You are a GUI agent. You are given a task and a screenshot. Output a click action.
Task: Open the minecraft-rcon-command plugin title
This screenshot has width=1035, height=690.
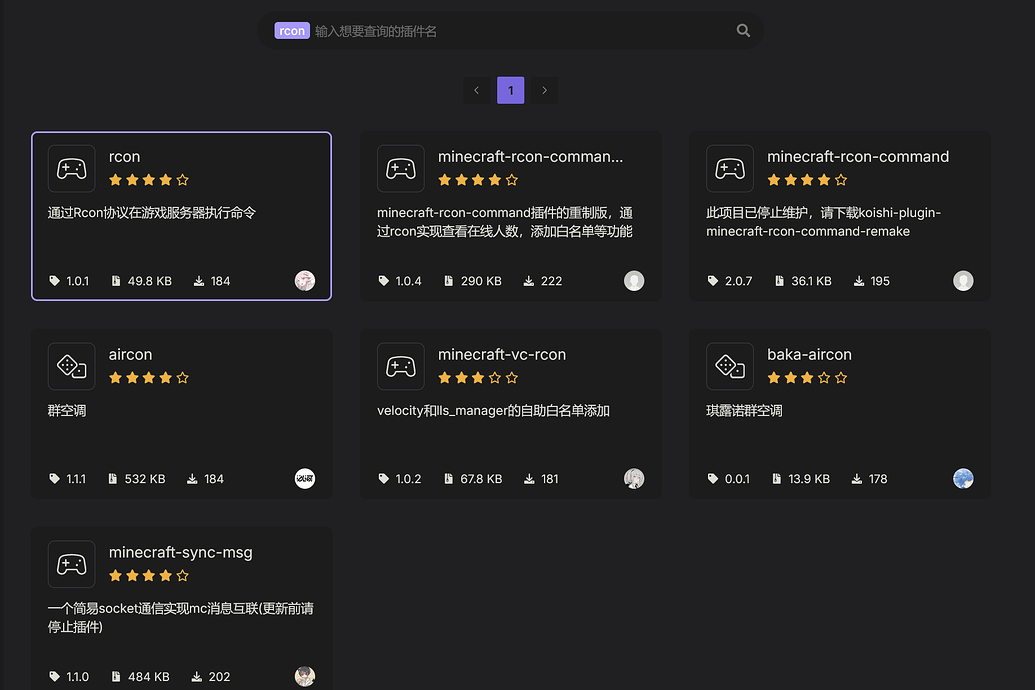click(x=857, y=157)
